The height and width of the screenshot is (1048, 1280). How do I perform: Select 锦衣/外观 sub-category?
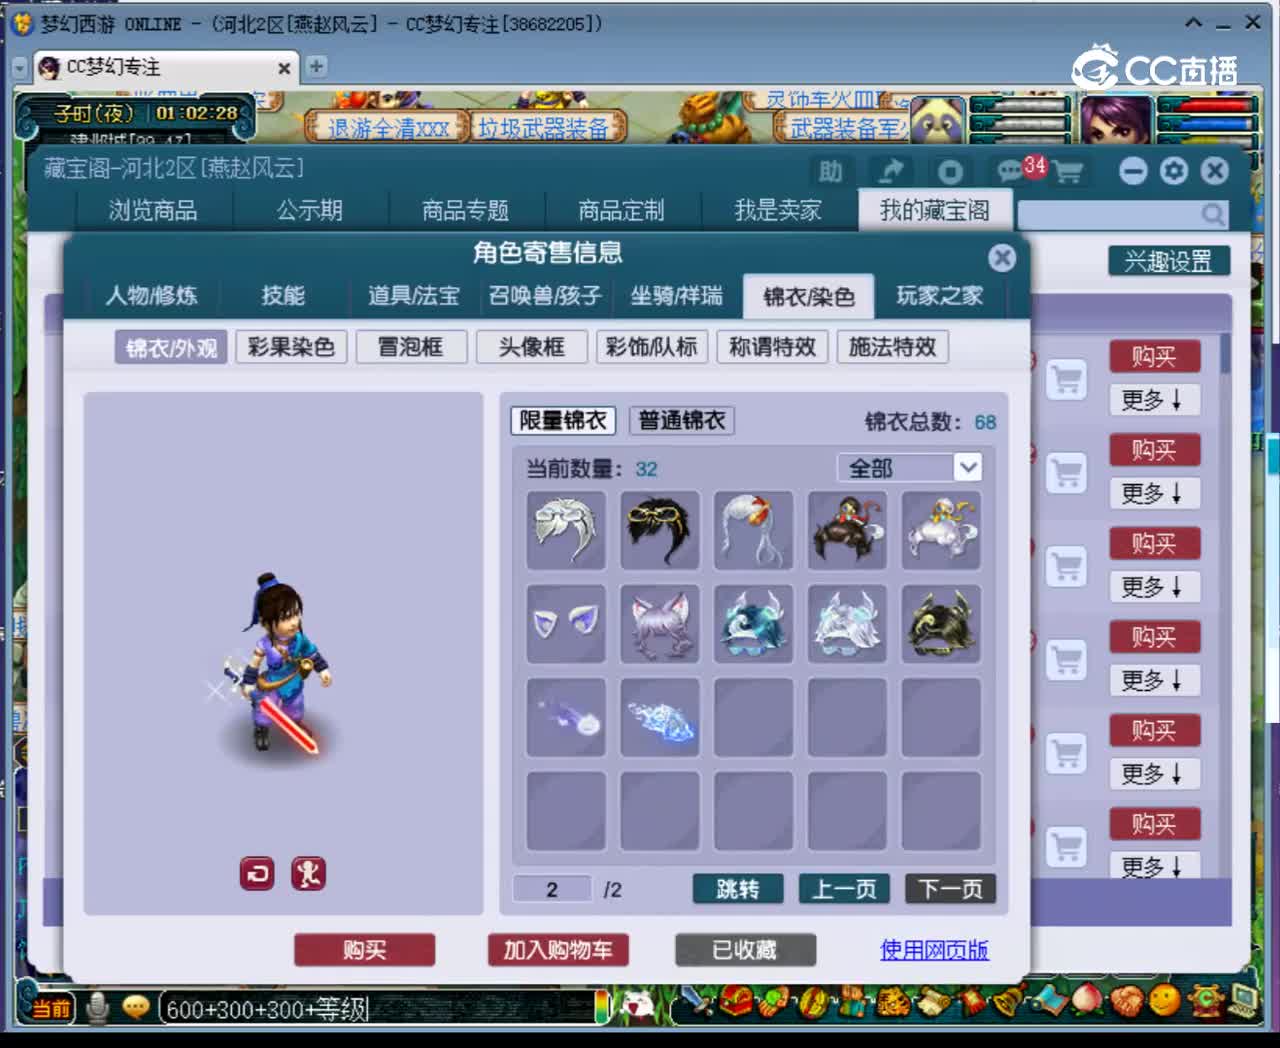171,347
